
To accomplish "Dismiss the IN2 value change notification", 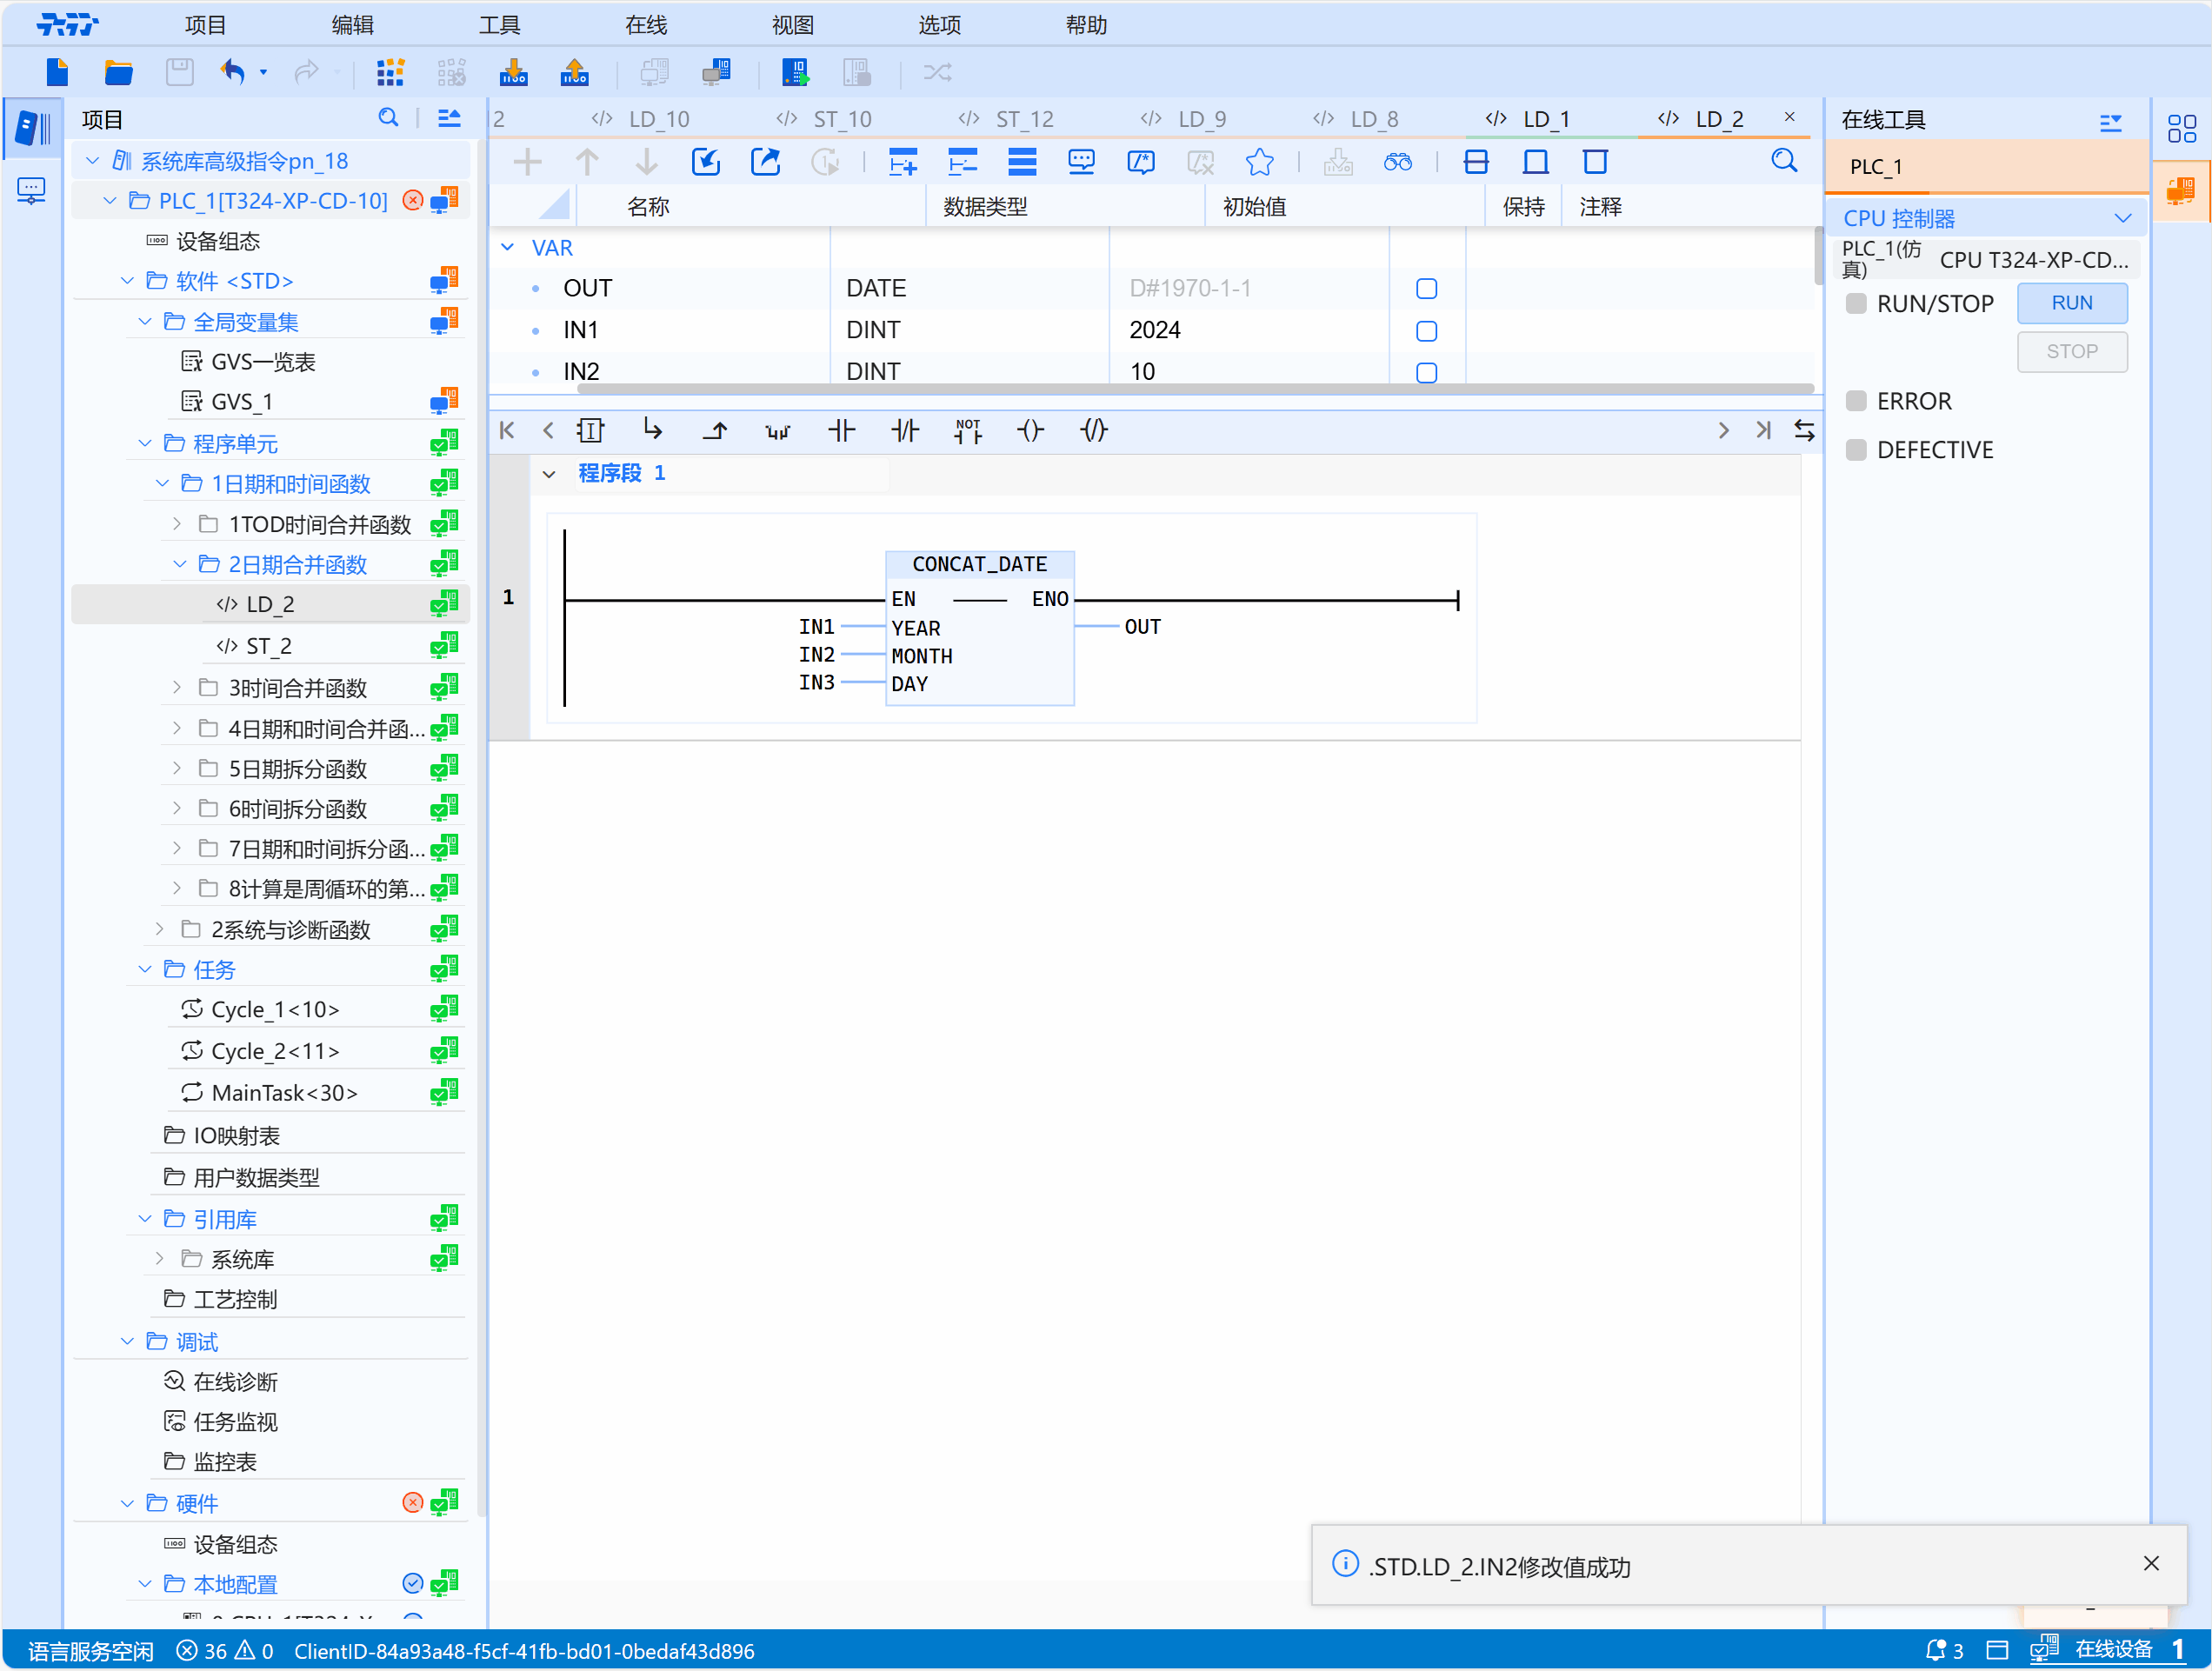I will click(x=2151, y=1562).
